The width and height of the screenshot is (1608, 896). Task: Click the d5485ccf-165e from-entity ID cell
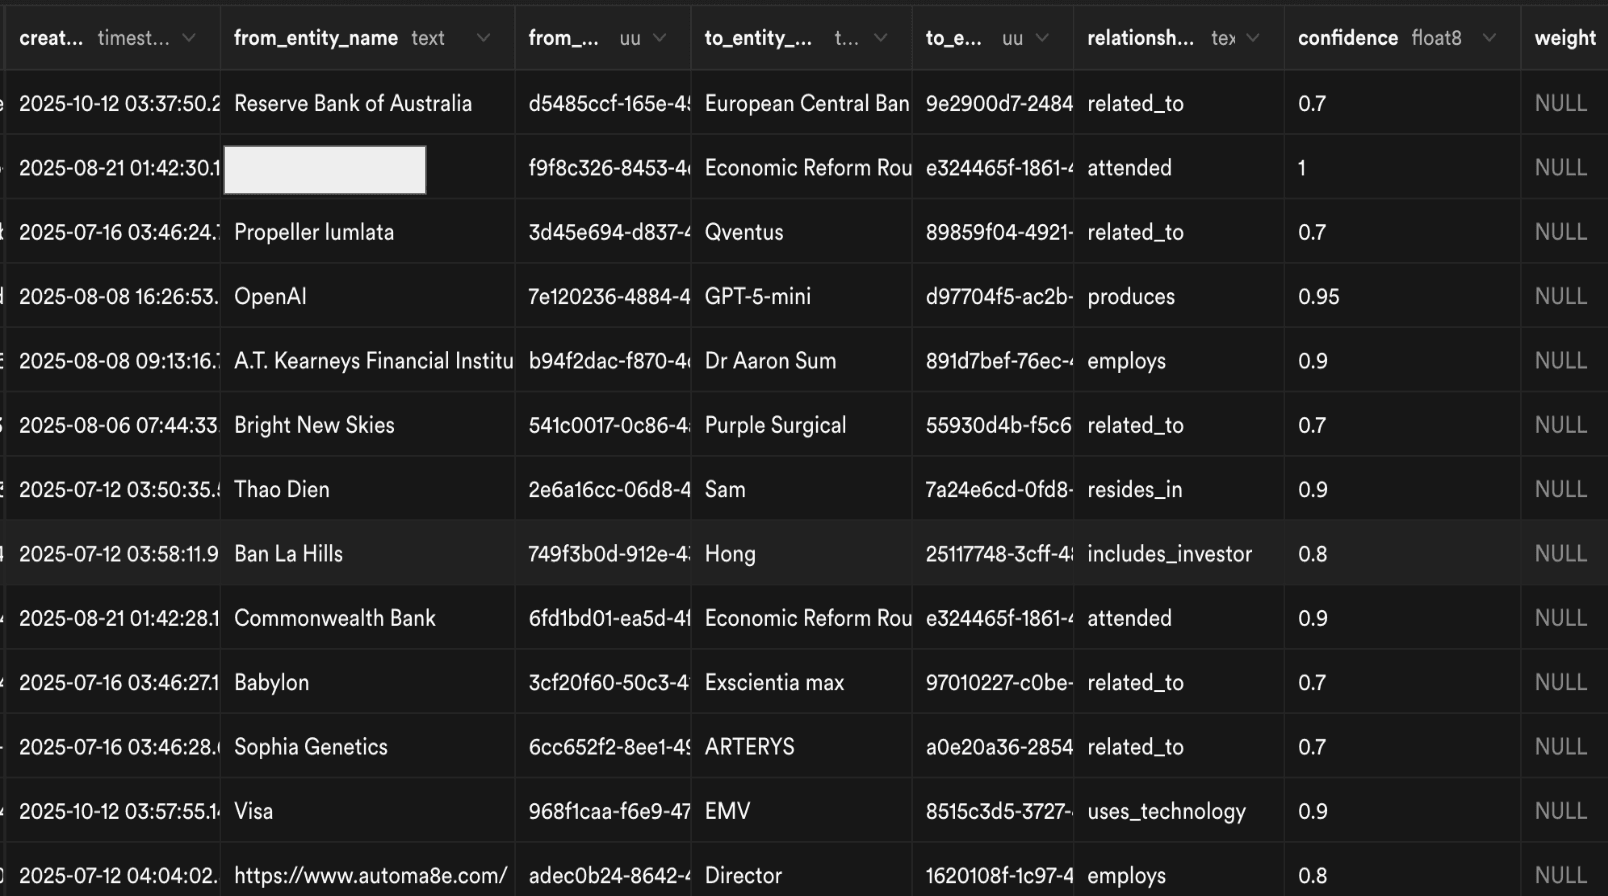(x=603, y=103)
